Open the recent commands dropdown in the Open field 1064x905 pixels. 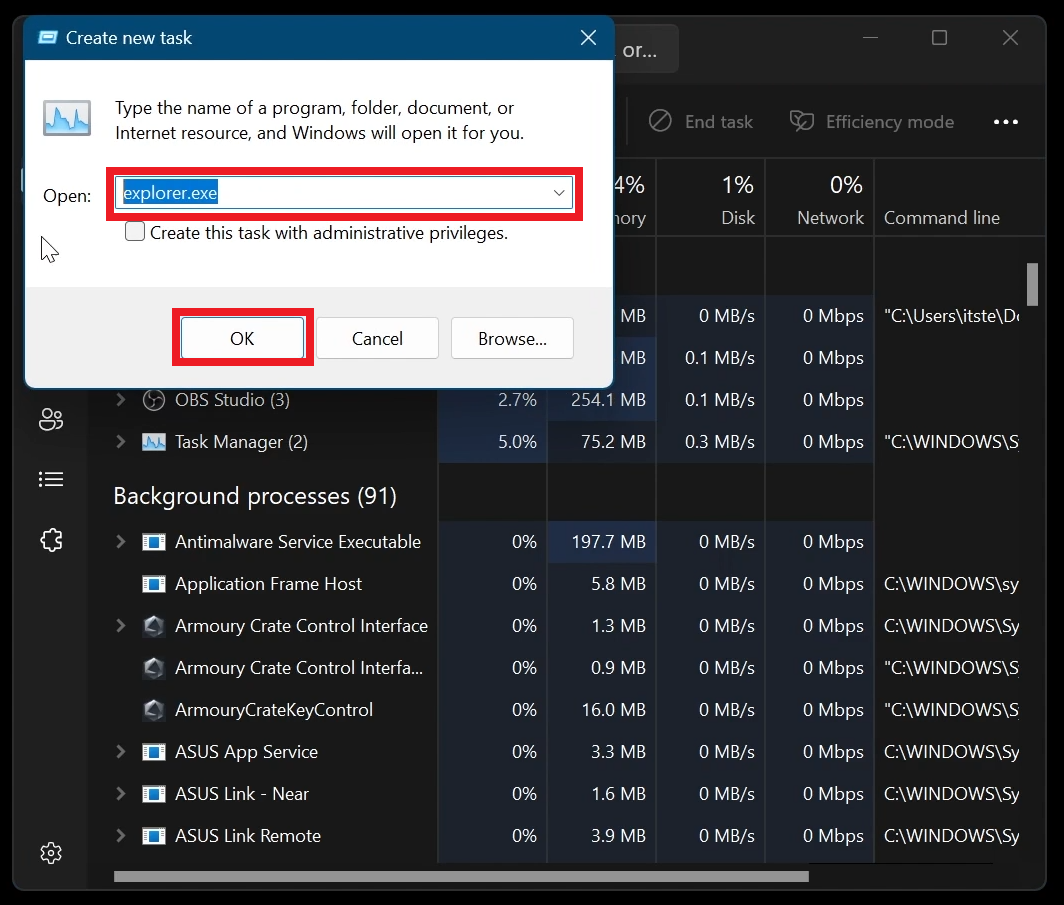(559, 195)
